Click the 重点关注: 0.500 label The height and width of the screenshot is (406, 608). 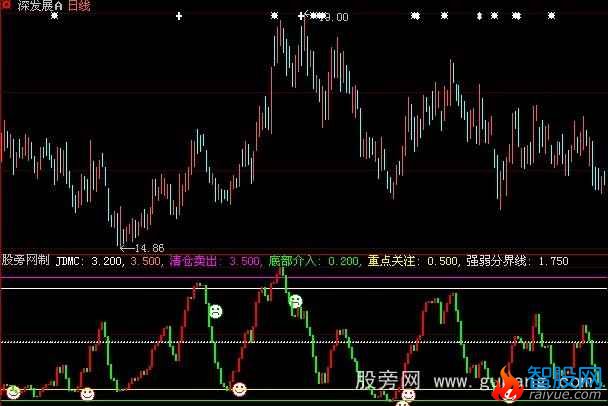click(x=413, y=261)
